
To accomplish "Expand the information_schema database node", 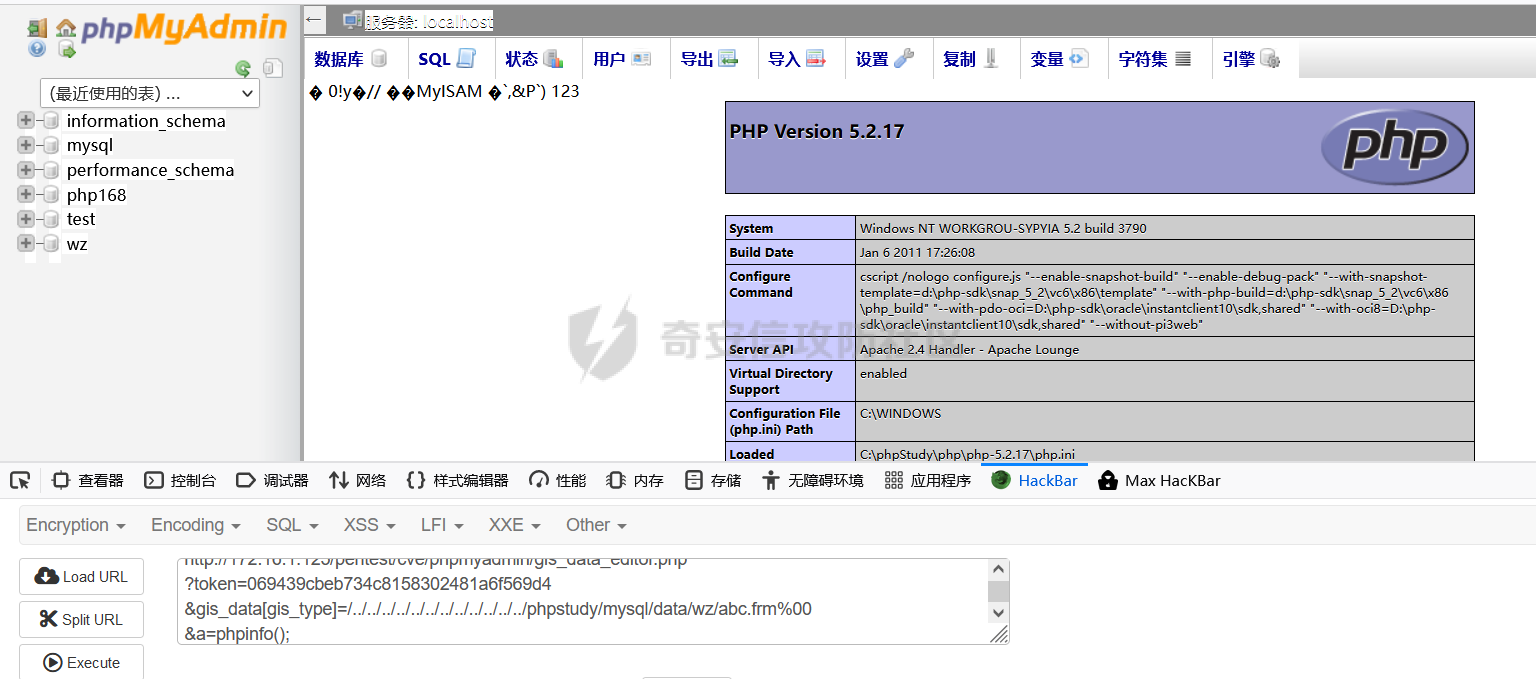I will 26,121.
